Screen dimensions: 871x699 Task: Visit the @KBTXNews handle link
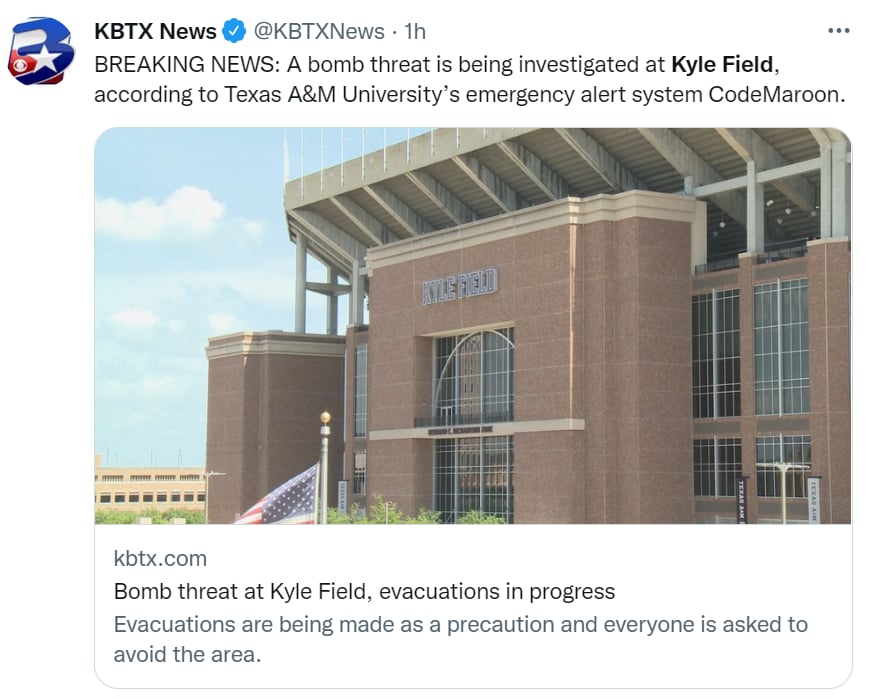coord(319,31)
